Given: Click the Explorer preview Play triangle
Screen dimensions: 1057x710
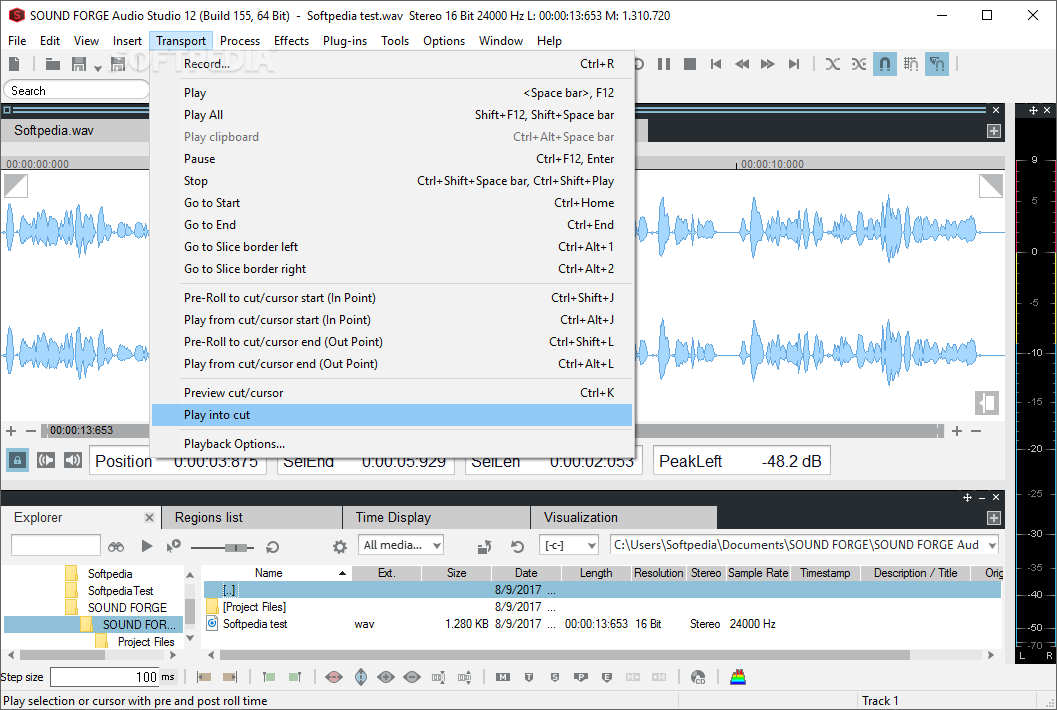Looking at the screenshot, I should point(146,545).
